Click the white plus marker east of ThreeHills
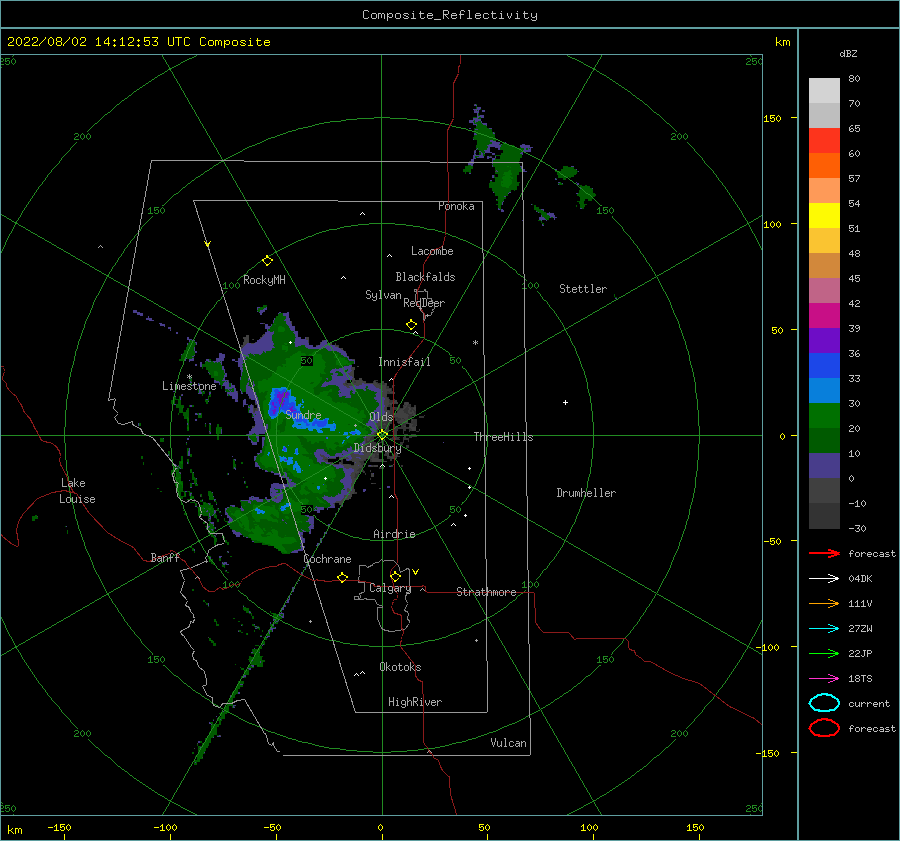This screenshot has width=900, height=841. click(x=565, y=402)
